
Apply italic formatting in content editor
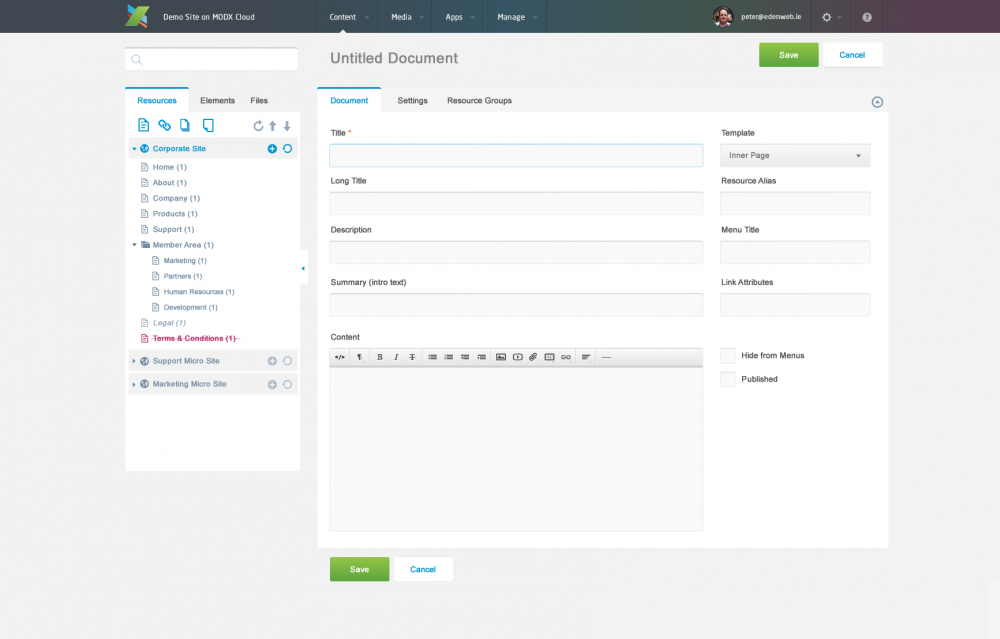point(396,357)
